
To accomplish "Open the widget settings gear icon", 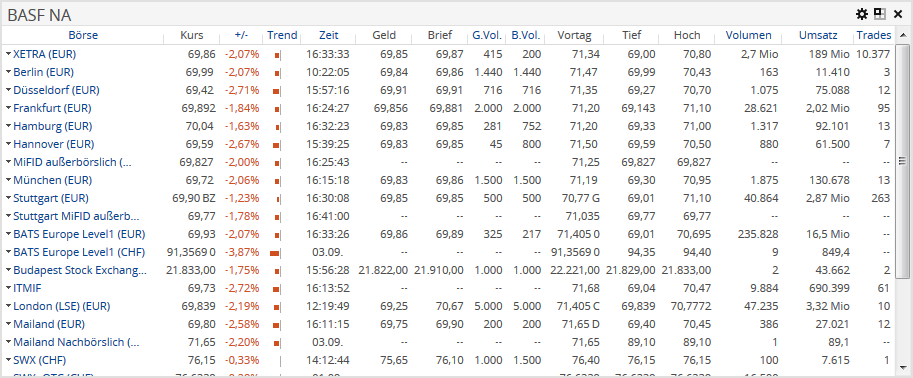I will pos(862,14).
